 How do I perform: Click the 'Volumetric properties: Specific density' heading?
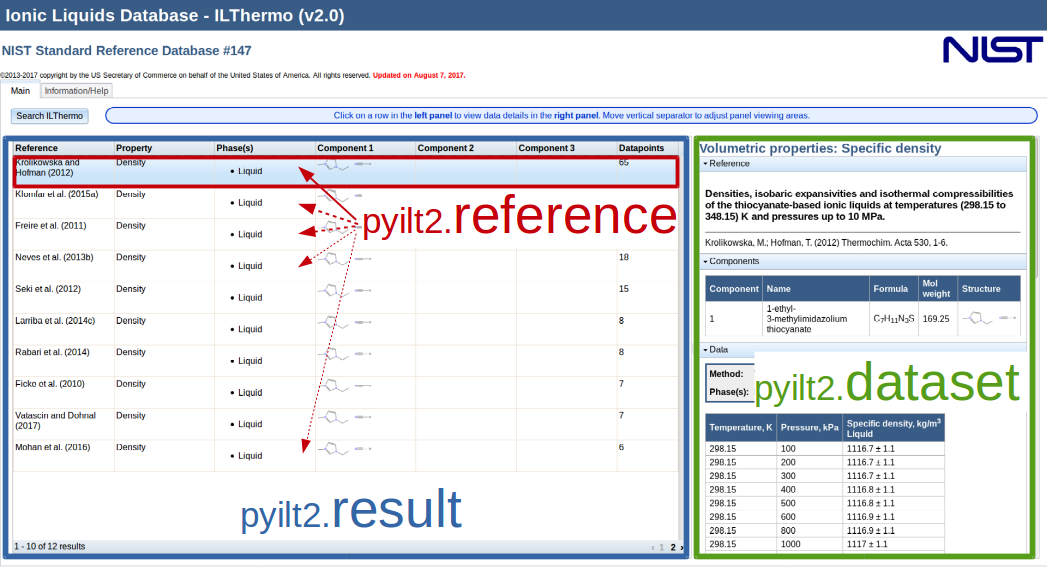(820, 148)
